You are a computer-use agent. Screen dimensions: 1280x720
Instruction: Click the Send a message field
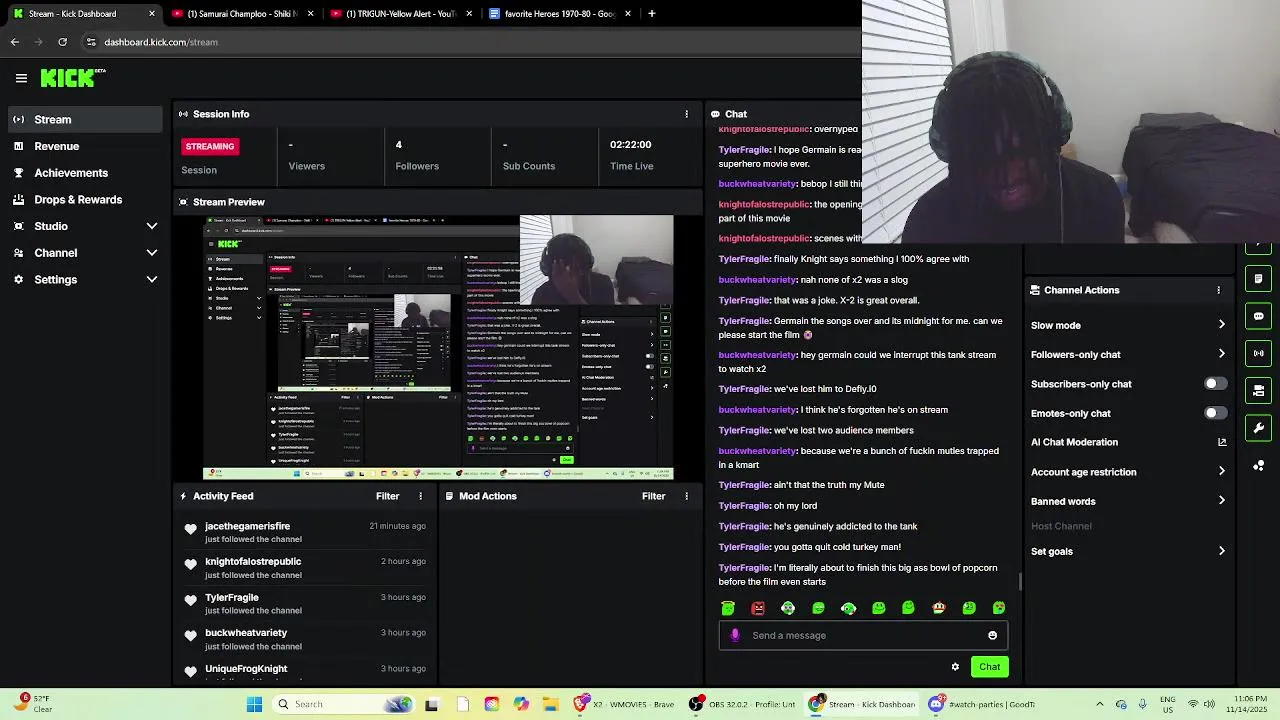(x=863, y=635)
